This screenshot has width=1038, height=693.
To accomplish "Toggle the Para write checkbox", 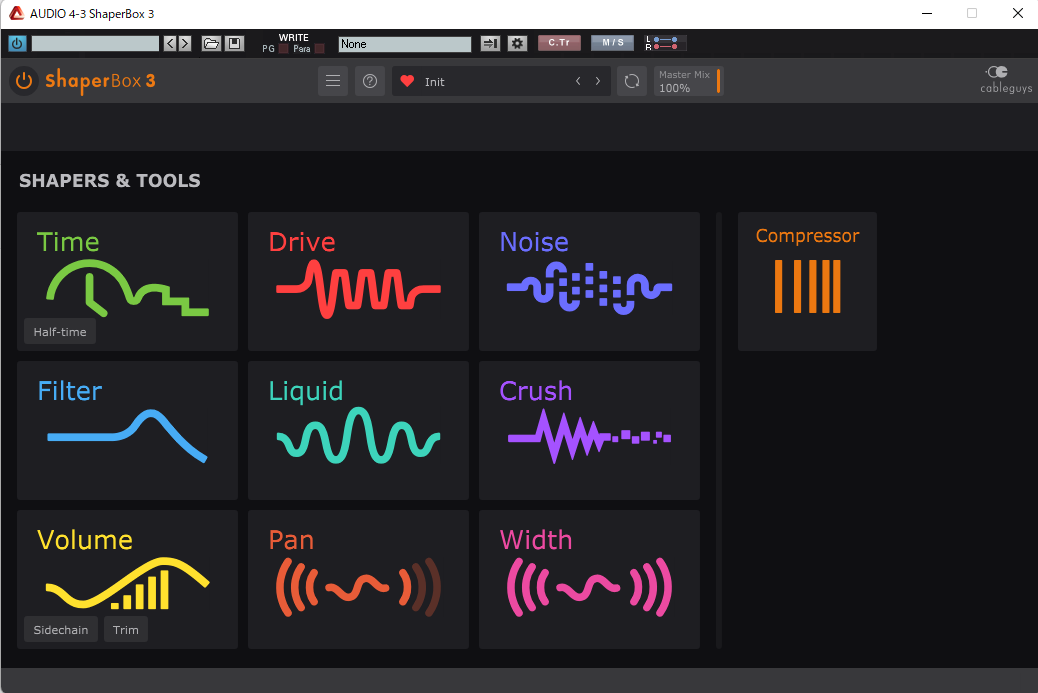I will point(320,48).
